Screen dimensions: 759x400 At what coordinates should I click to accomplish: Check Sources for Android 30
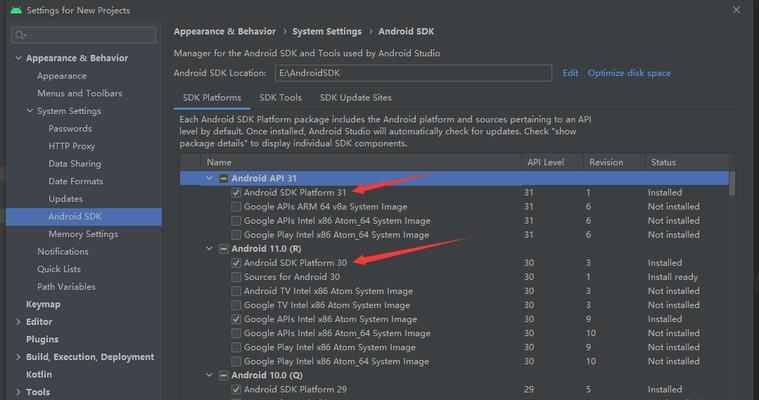tap(236, 277)
